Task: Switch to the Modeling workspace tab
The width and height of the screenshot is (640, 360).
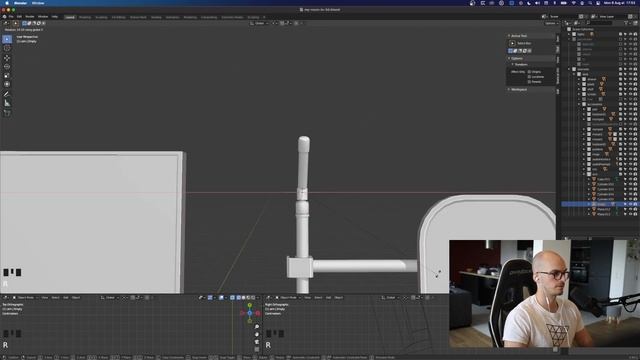Action: 85,17
